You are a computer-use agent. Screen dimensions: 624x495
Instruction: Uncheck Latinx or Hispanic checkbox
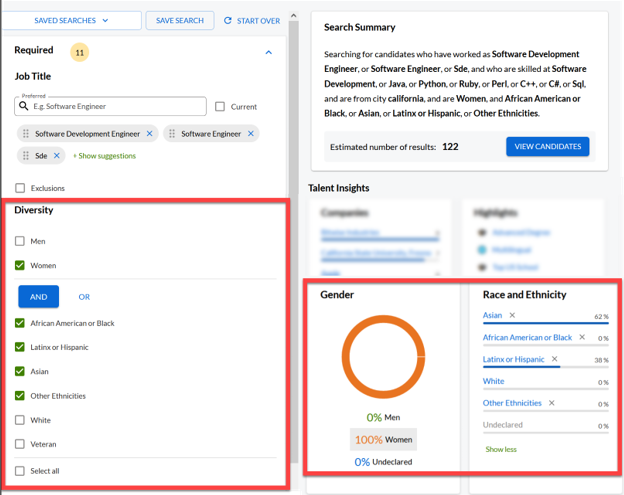pyautogui.click(x=20, y=347)
